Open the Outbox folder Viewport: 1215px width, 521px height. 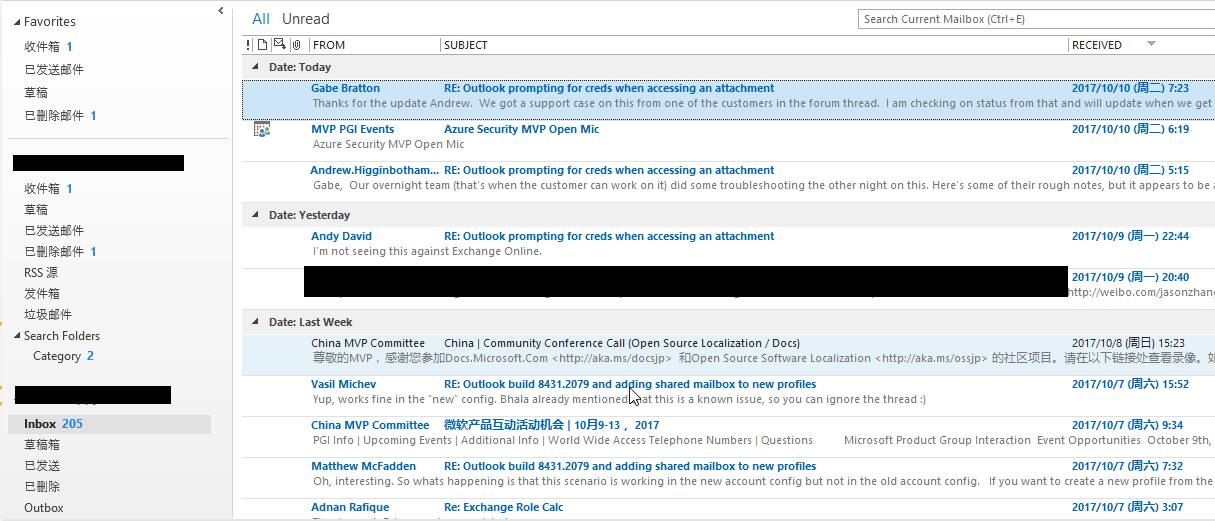point(44,508)
